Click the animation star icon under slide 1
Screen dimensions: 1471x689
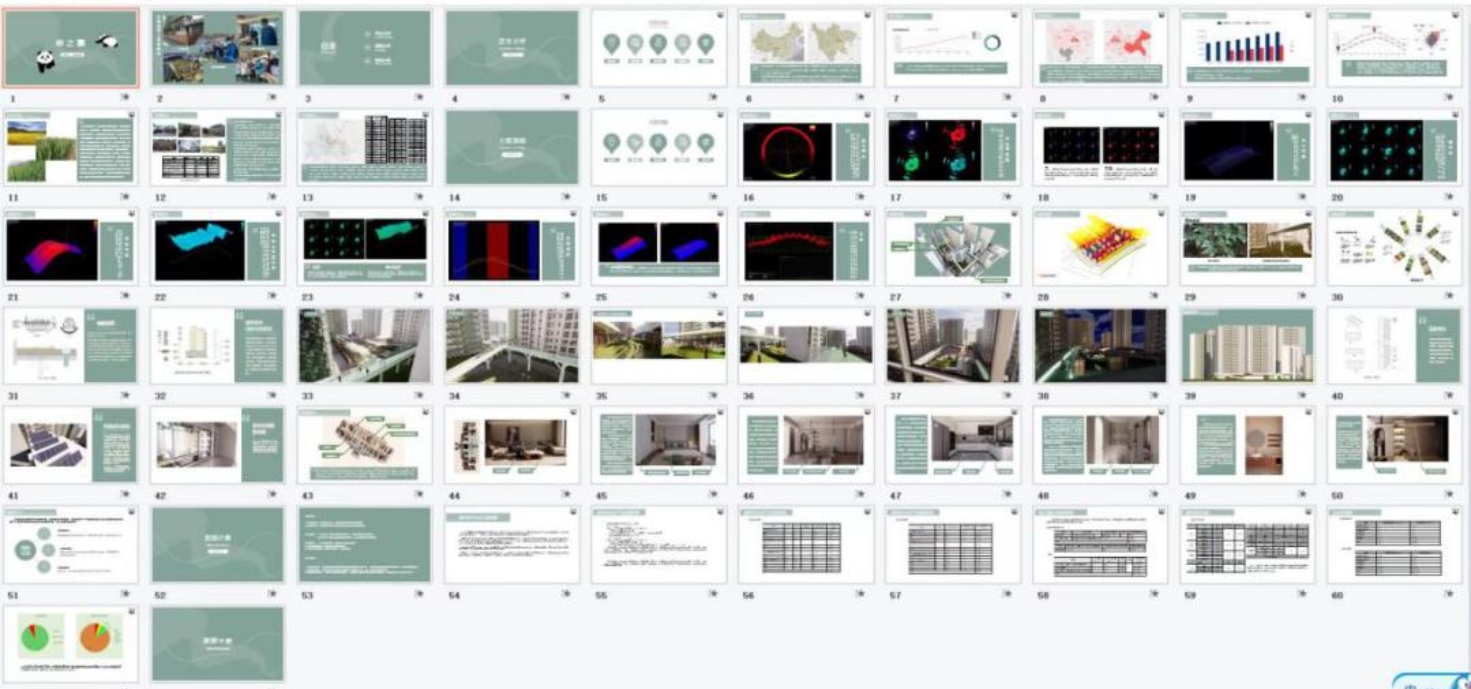tap(125, 98)
